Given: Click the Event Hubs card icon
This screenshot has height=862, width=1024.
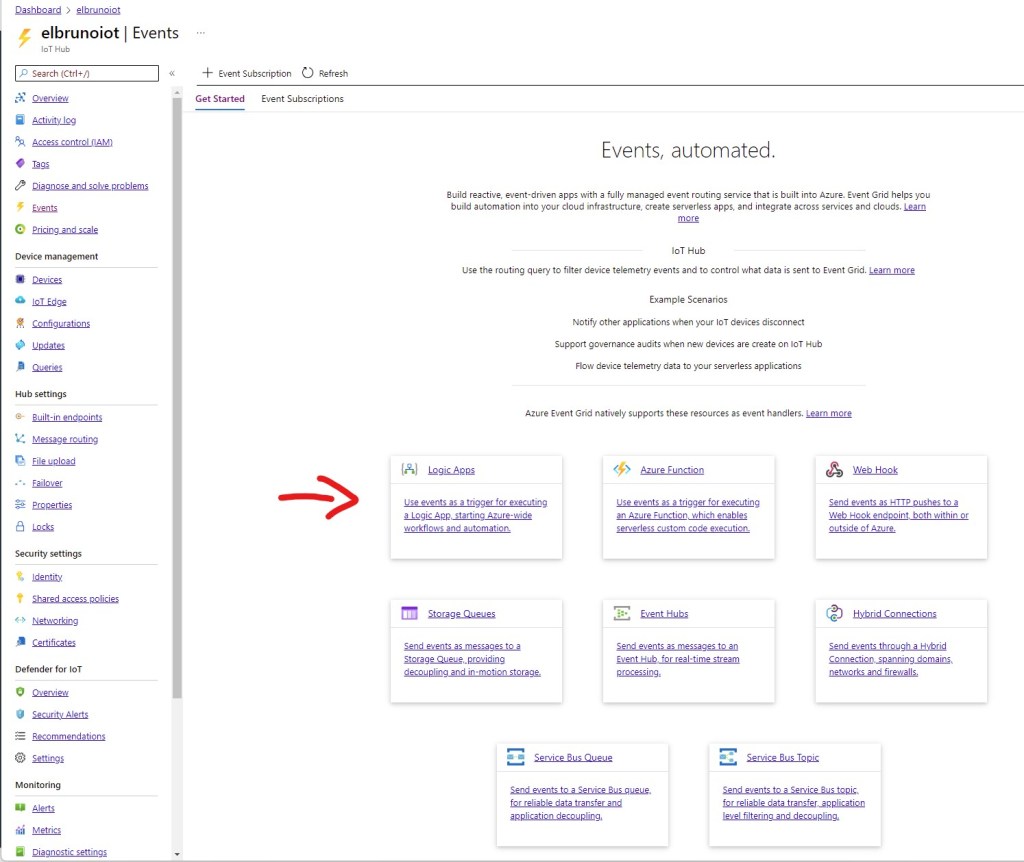Looking at the screenshot, I should click(x=622, y=613).
